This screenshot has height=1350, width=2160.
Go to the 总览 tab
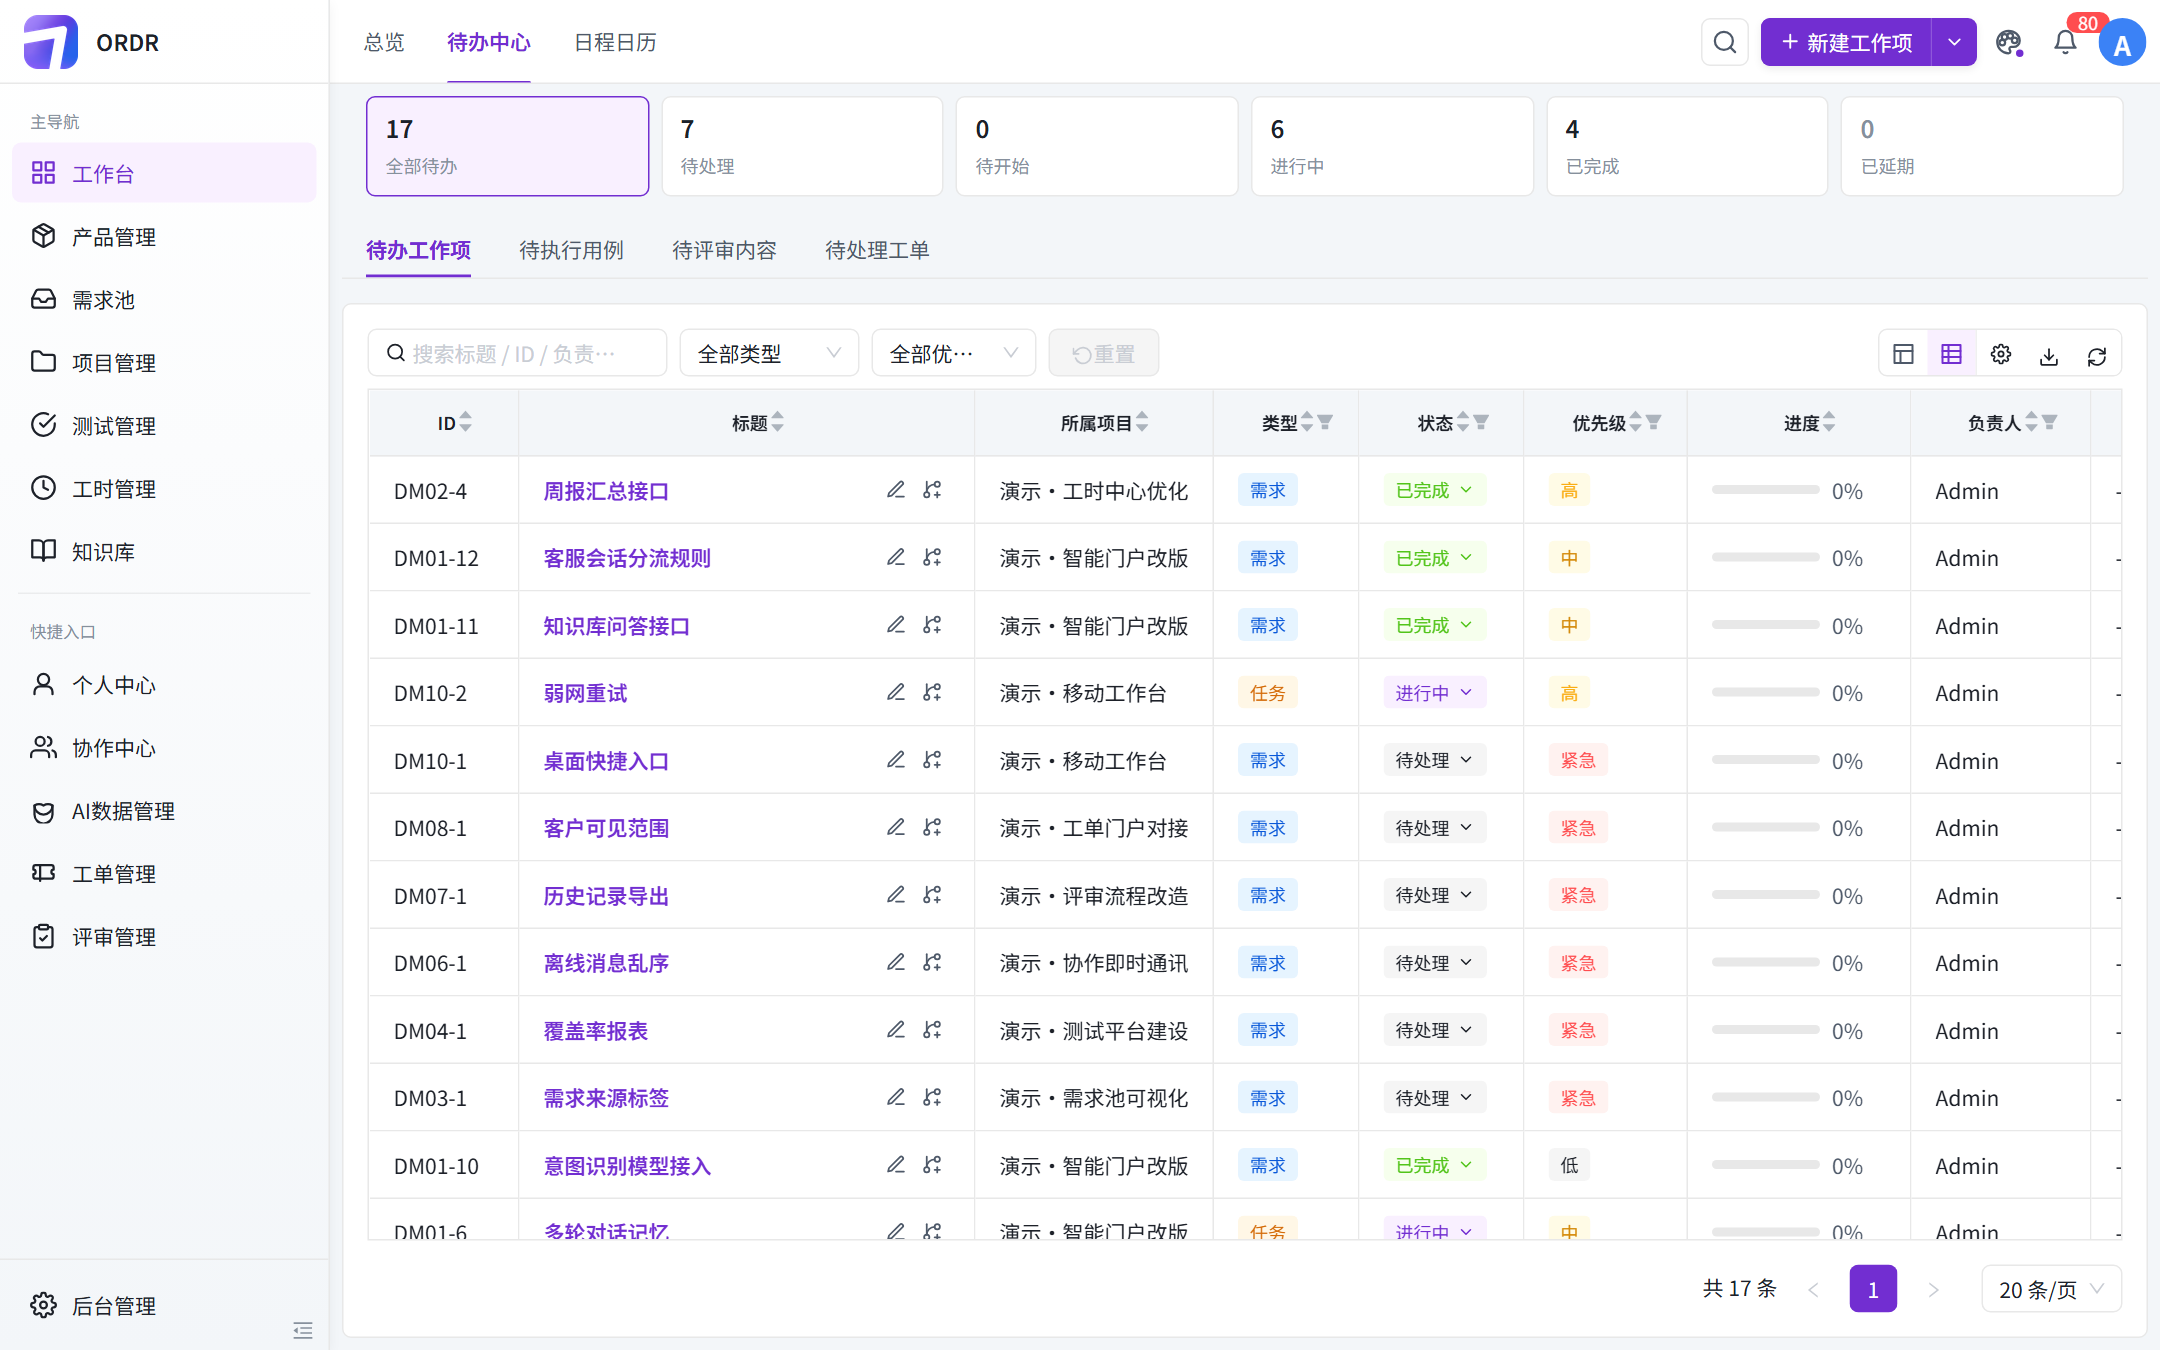click(384, 42)
